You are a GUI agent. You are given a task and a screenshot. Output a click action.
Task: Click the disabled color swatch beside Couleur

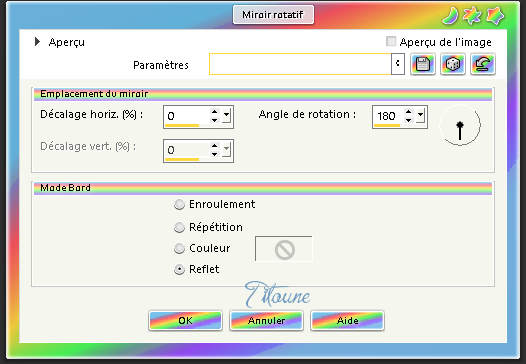tap(284, 249)
